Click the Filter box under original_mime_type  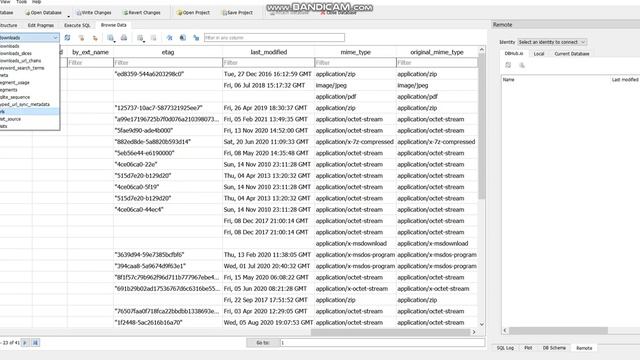point(437,63)
